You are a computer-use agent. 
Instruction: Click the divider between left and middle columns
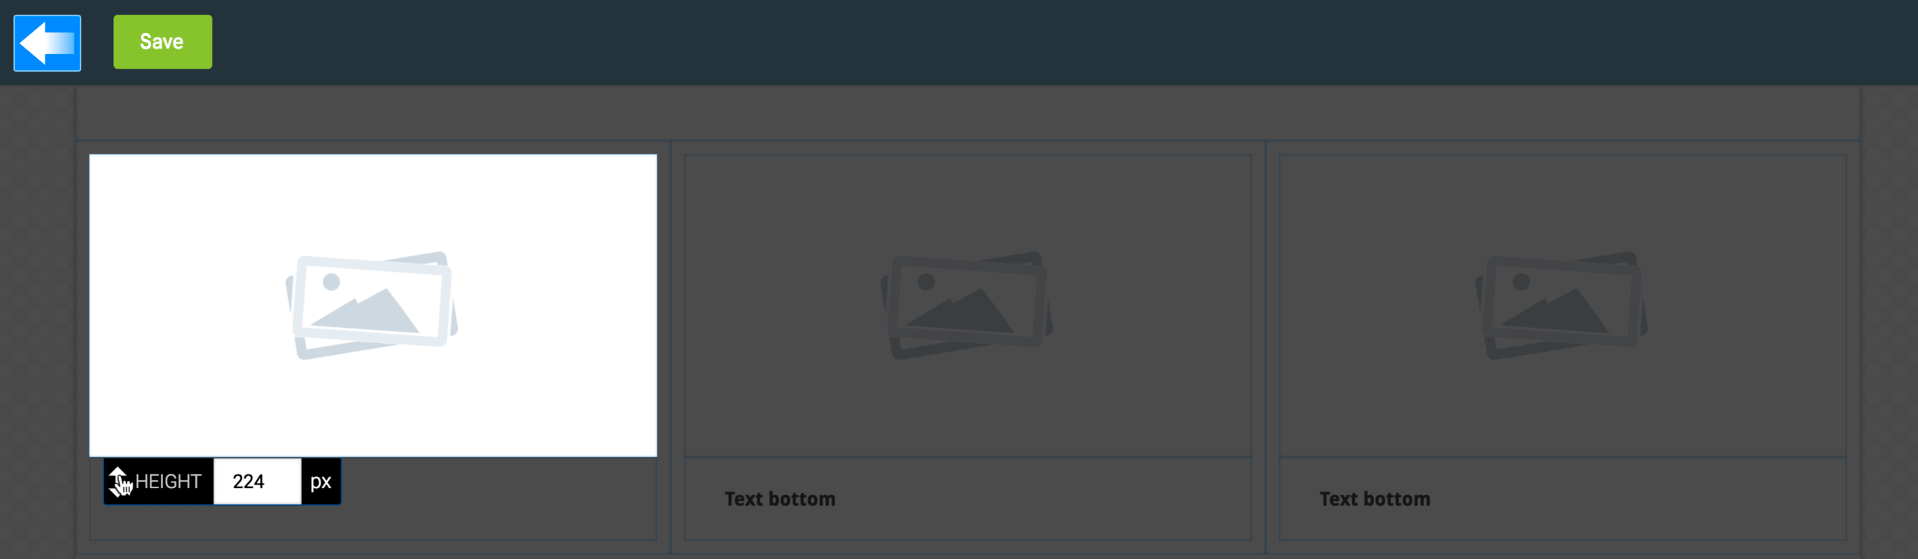(x=670, y=348)
